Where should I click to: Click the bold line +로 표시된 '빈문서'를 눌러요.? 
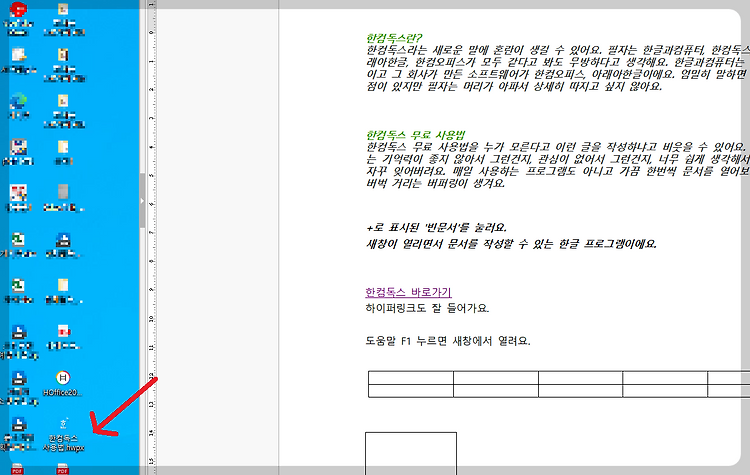(x=436, y=227)
